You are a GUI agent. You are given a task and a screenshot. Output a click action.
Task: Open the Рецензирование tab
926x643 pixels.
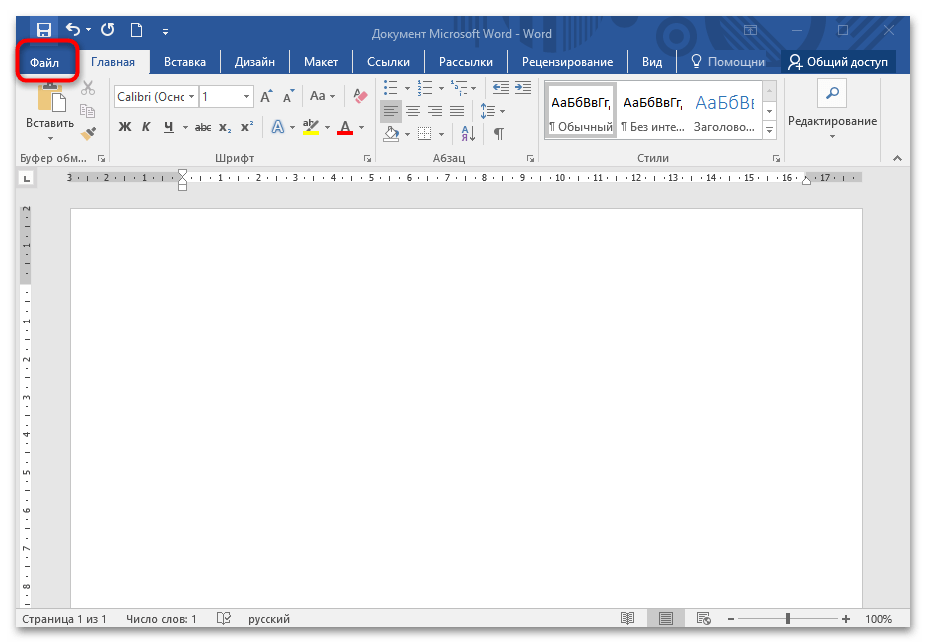[567, 62]
